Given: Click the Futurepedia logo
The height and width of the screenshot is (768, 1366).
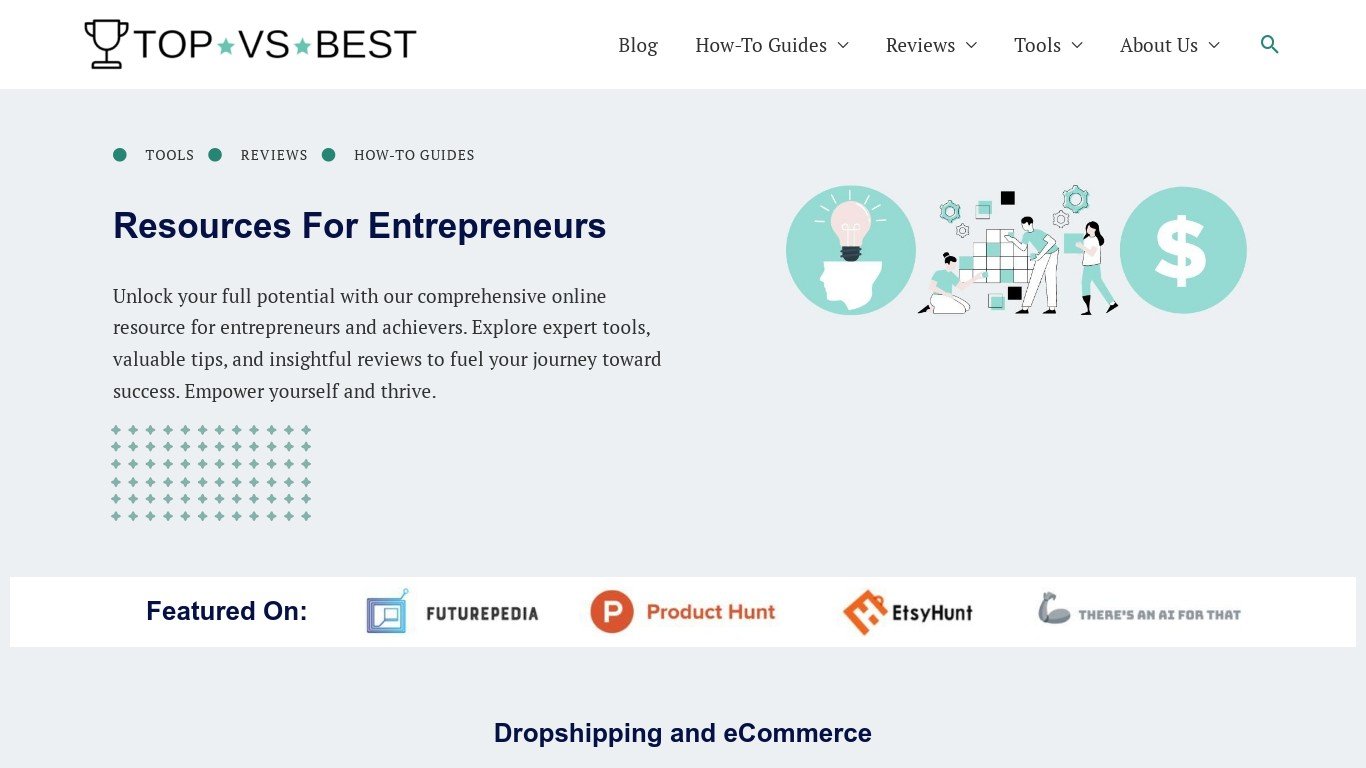Looking at the screenshot, I should (452, 612).
